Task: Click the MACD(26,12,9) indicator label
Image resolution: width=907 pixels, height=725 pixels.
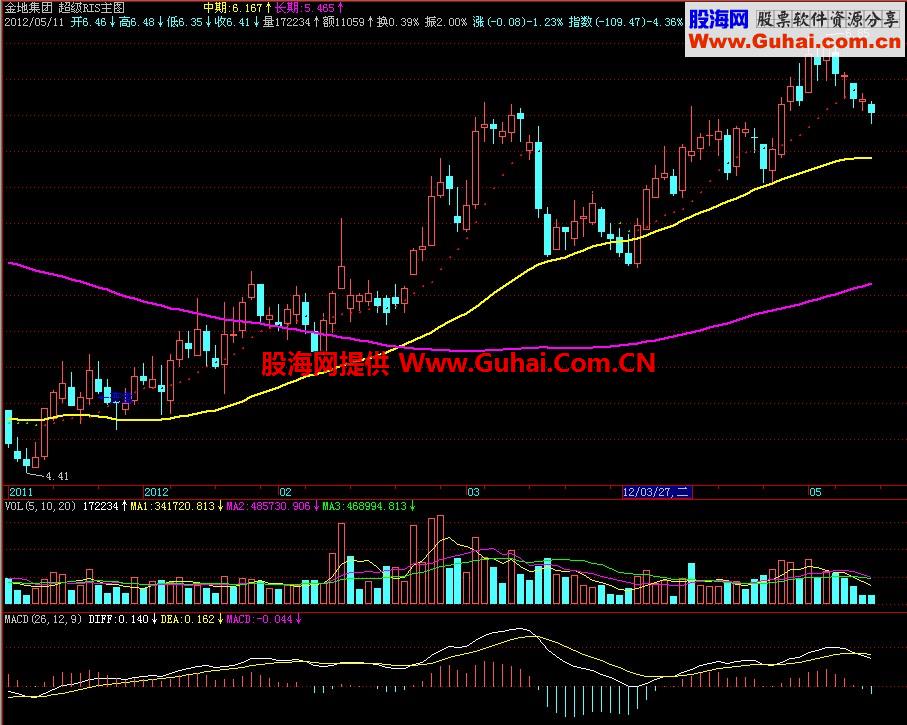Action: point(43,619)
